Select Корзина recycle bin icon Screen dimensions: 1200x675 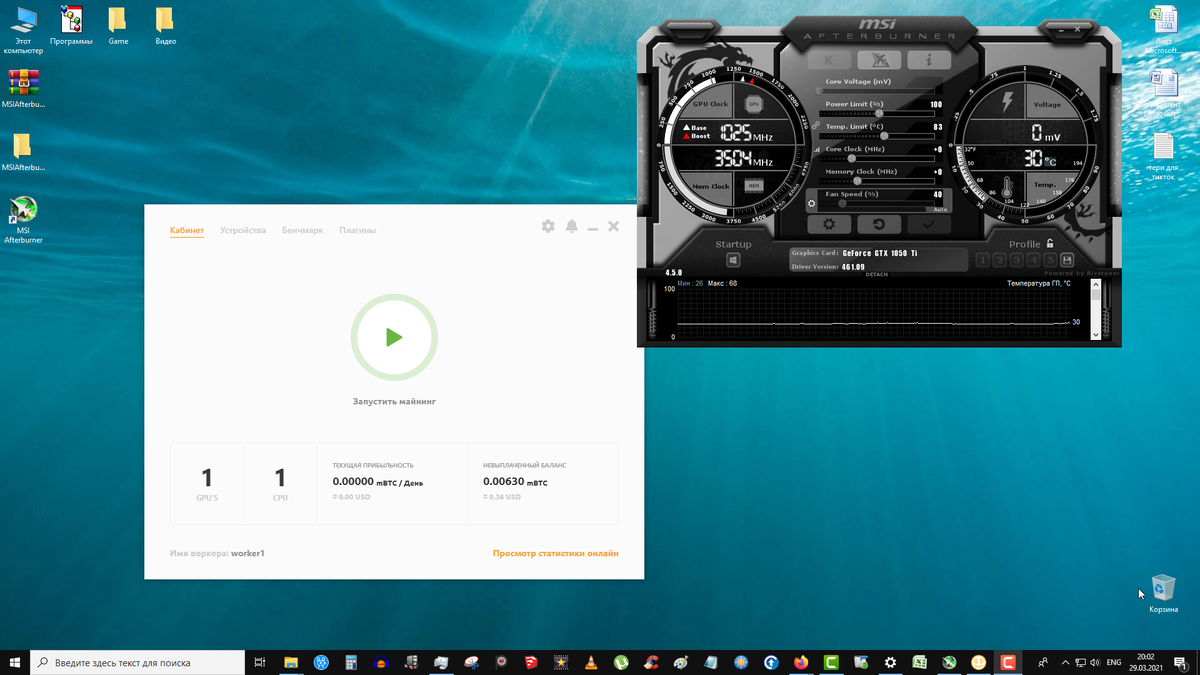(x=1163, y=593)
